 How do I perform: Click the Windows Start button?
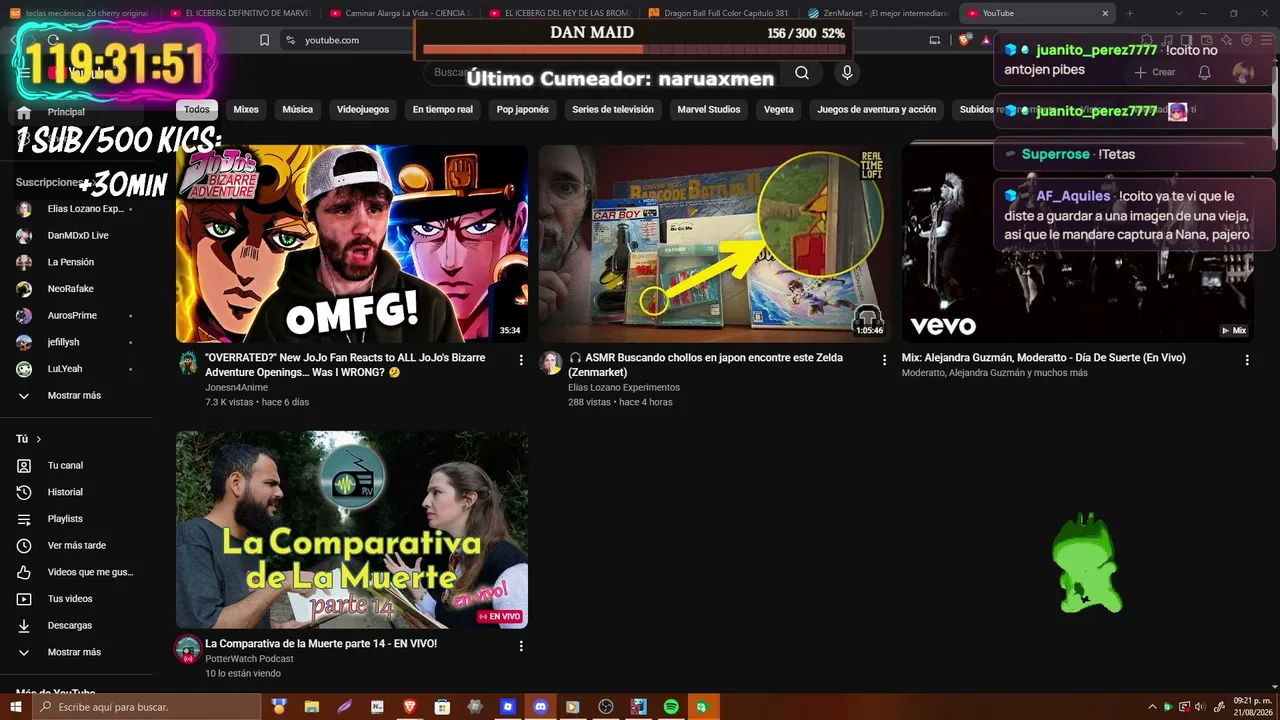click(x=16, y=707)
